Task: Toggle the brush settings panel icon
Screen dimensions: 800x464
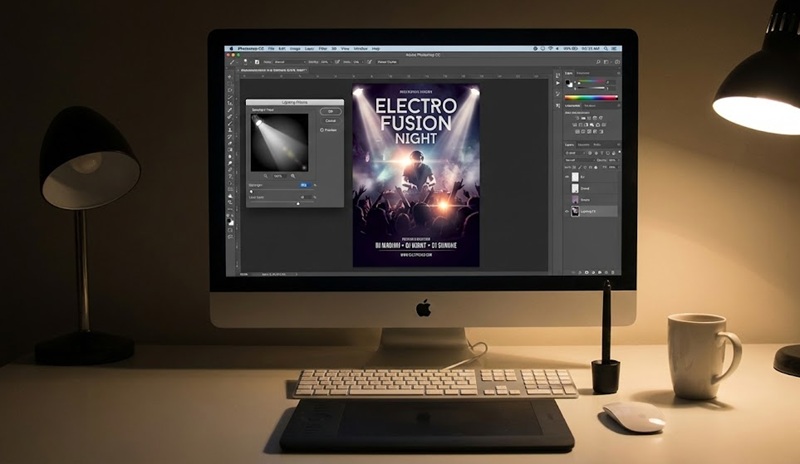Action: [257, 62]
